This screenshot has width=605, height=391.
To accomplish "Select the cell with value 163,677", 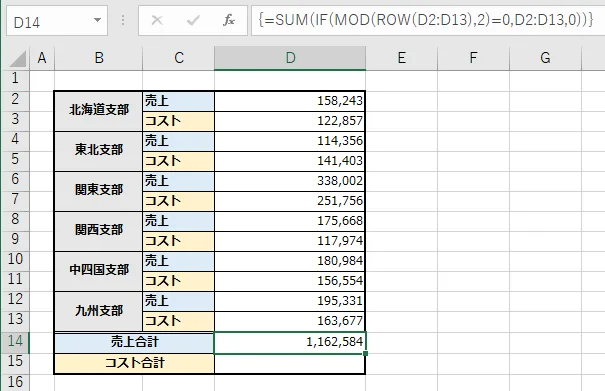I will [290, 322].
